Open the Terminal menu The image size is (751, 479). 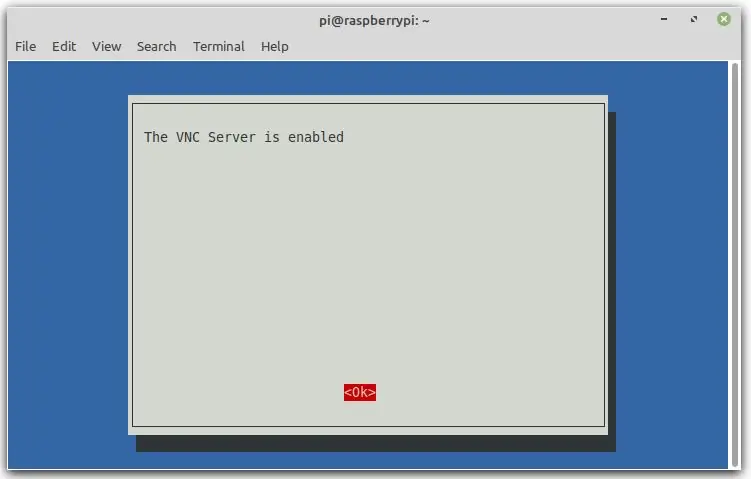click(219, 46)
